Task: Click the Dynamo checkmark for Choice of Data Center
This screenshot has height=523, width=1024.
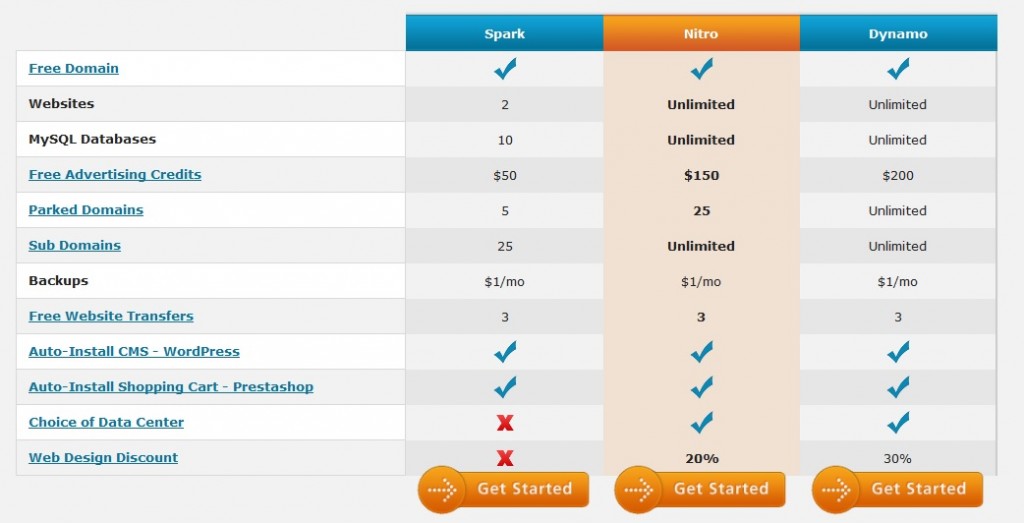Action: [x=898, y=422]
